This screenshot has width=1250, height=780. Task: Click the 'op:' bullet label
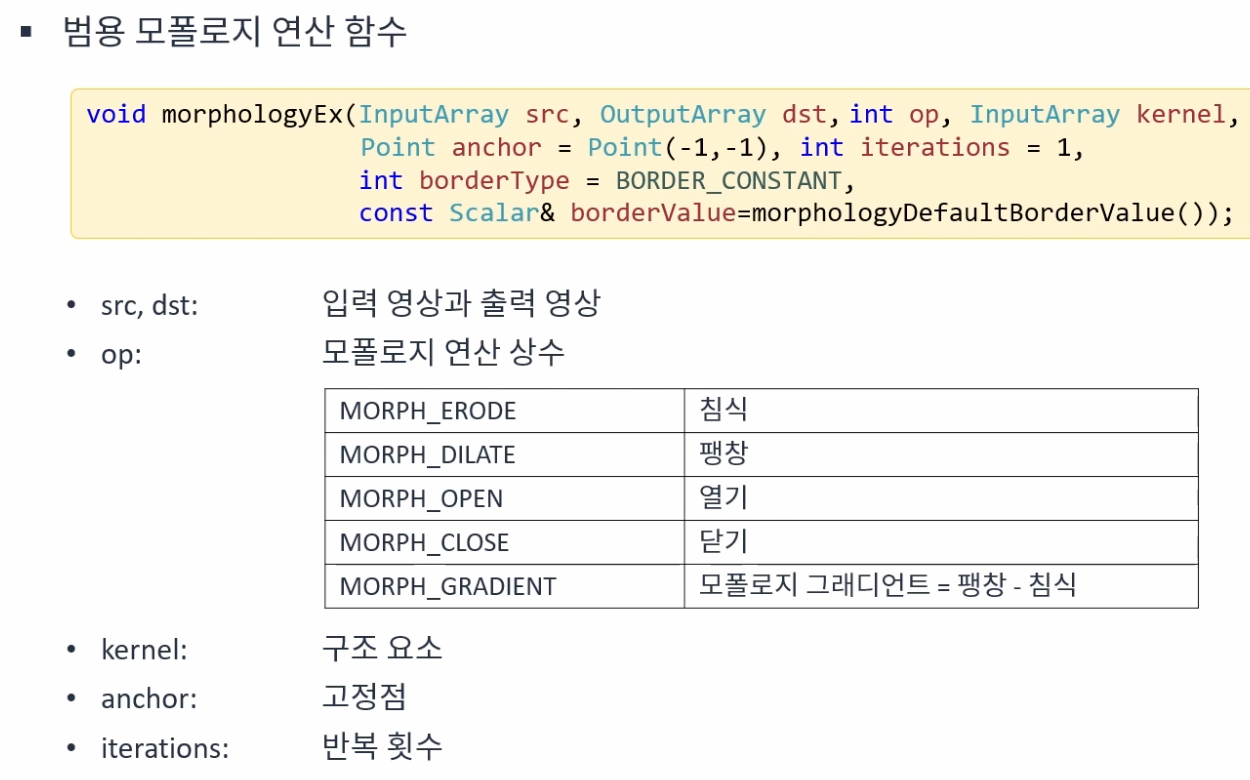click(x=121, y=355)
